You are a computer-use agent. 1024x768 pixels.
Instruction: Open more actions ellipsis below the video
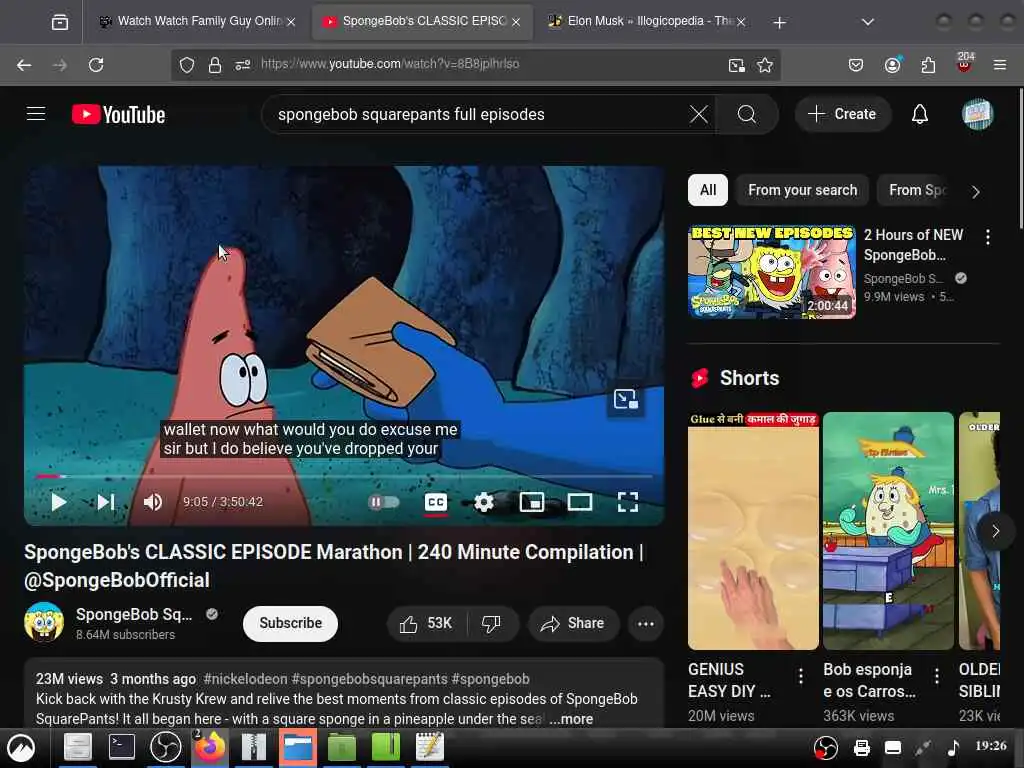pos(645,624)
